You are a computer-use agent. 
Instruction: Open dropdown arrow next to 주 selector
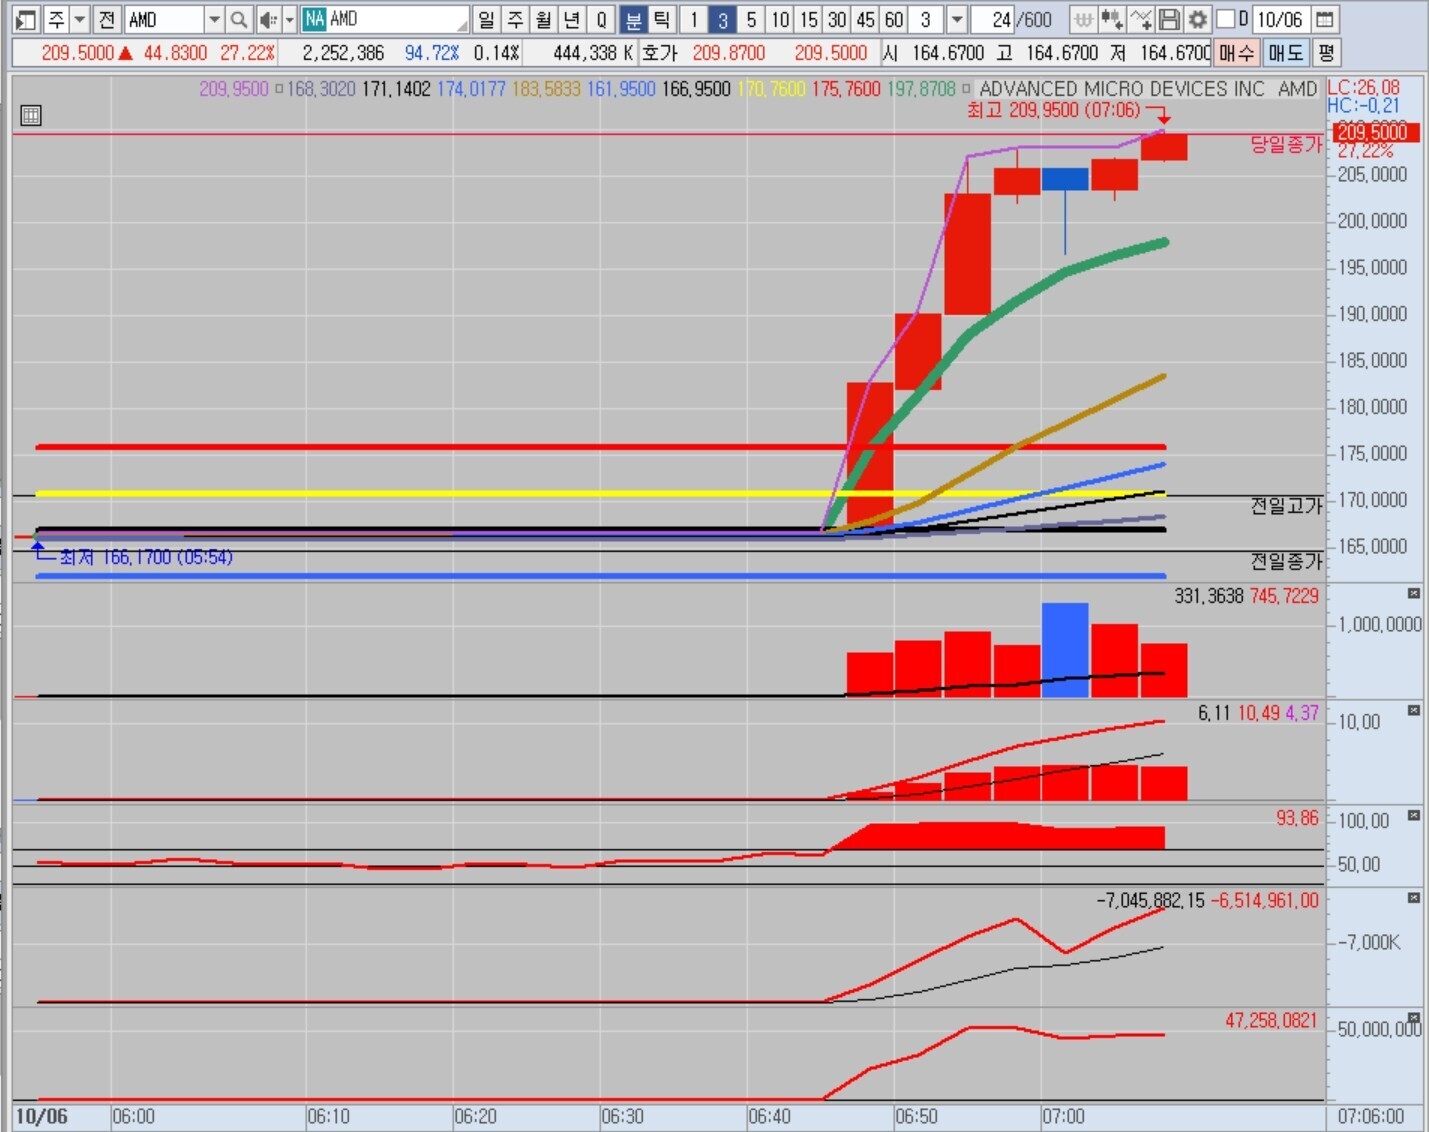[80, 19]
